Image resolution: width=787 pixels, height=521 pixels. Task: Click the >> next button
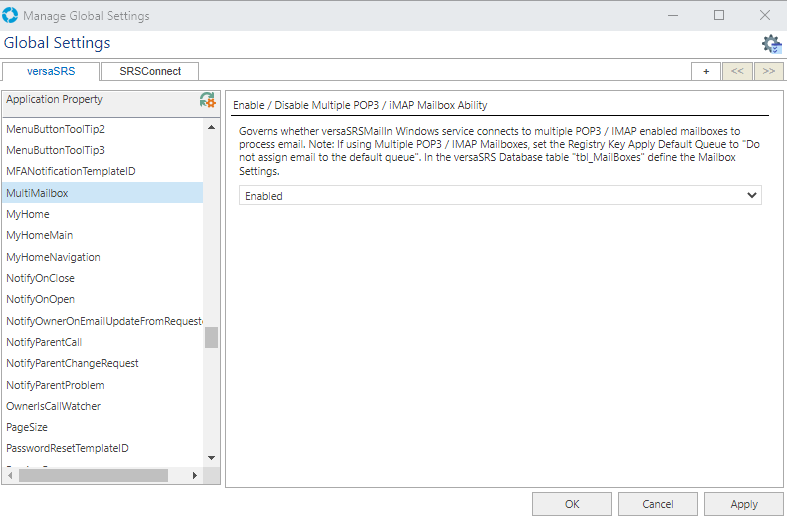pos(768,71)
